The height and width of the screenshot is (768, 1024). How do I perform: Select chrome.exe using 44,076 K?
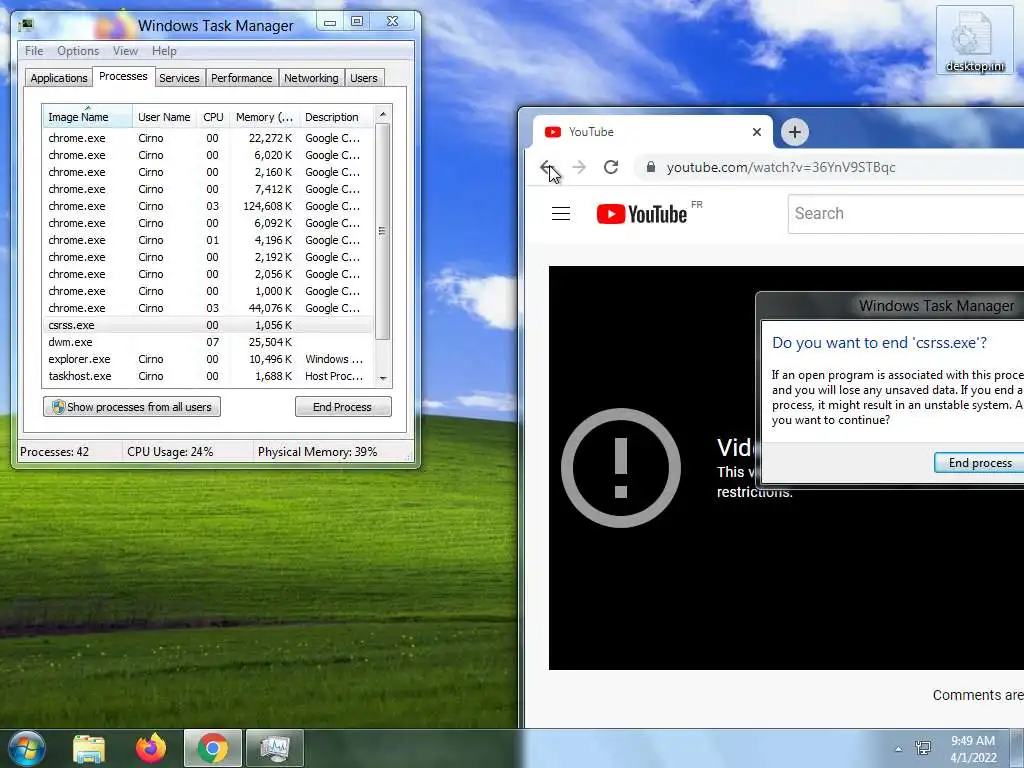(208, 308)
